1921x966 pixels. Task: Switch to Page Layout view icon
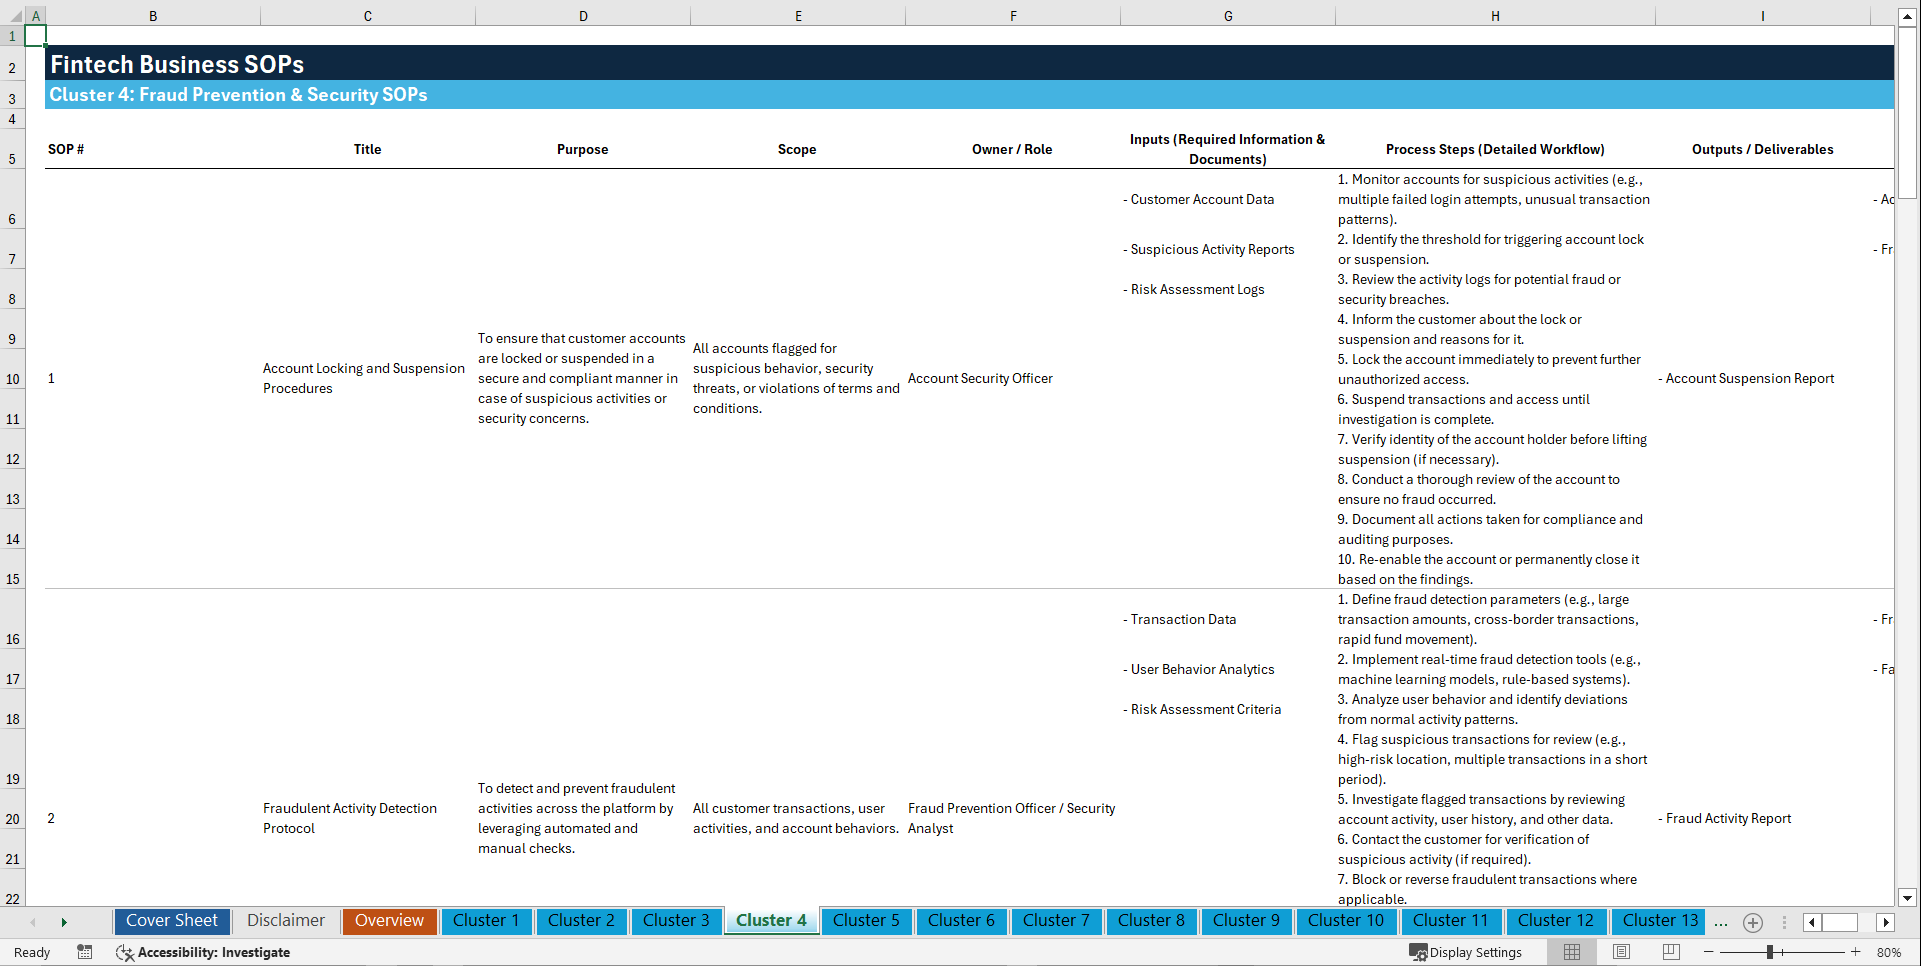pyautogui.click(x=1621, y=952)
